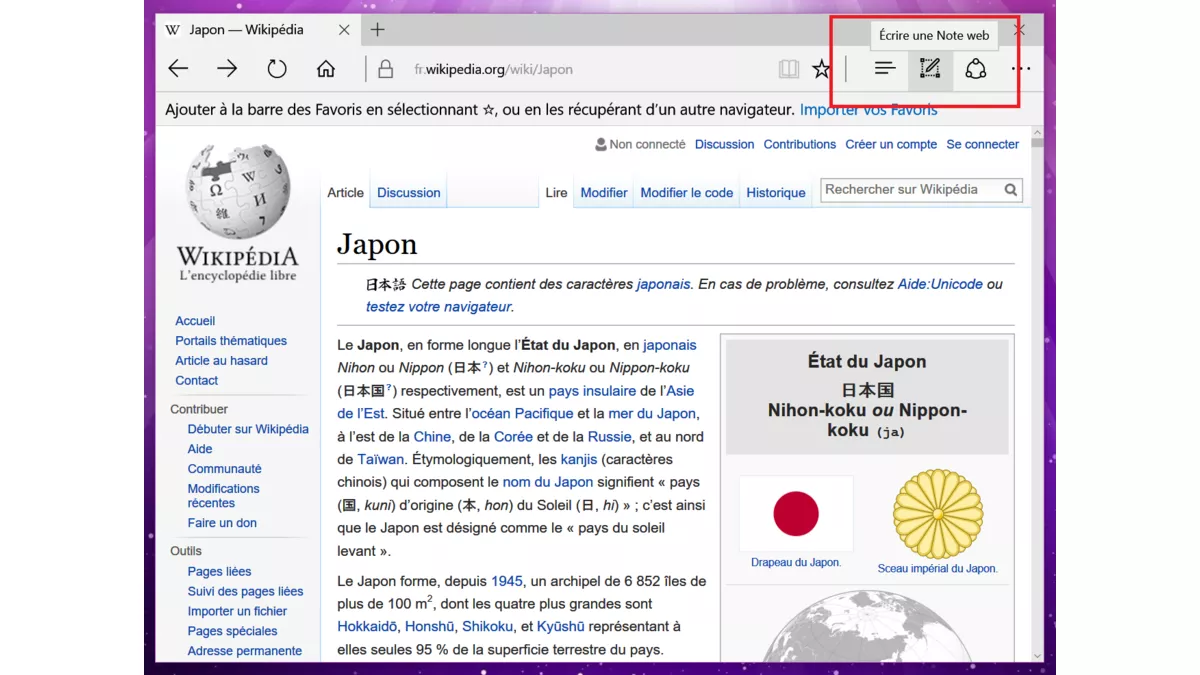
Task: Click Importer vos Favoris link
Action: [x=869, y=110]
